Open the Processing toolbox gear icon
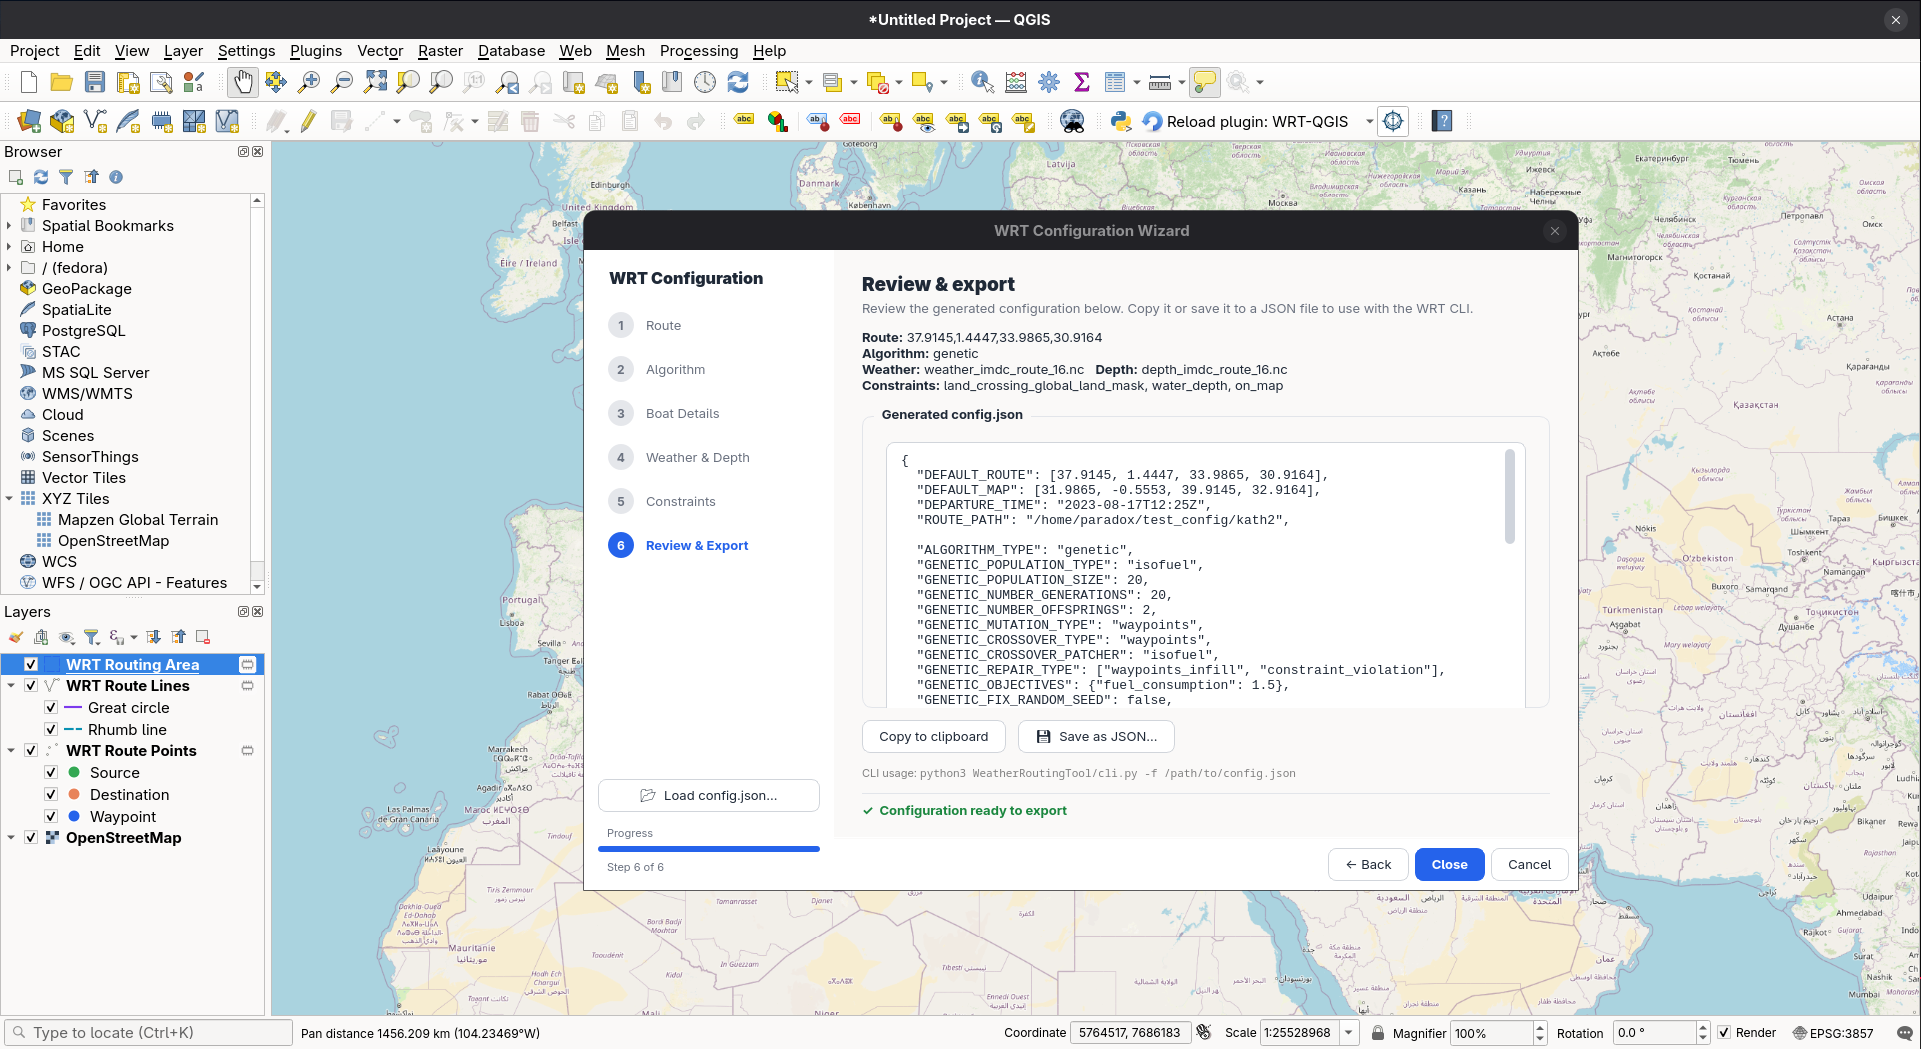1921x1049 pixels. tap(1049, 82)
